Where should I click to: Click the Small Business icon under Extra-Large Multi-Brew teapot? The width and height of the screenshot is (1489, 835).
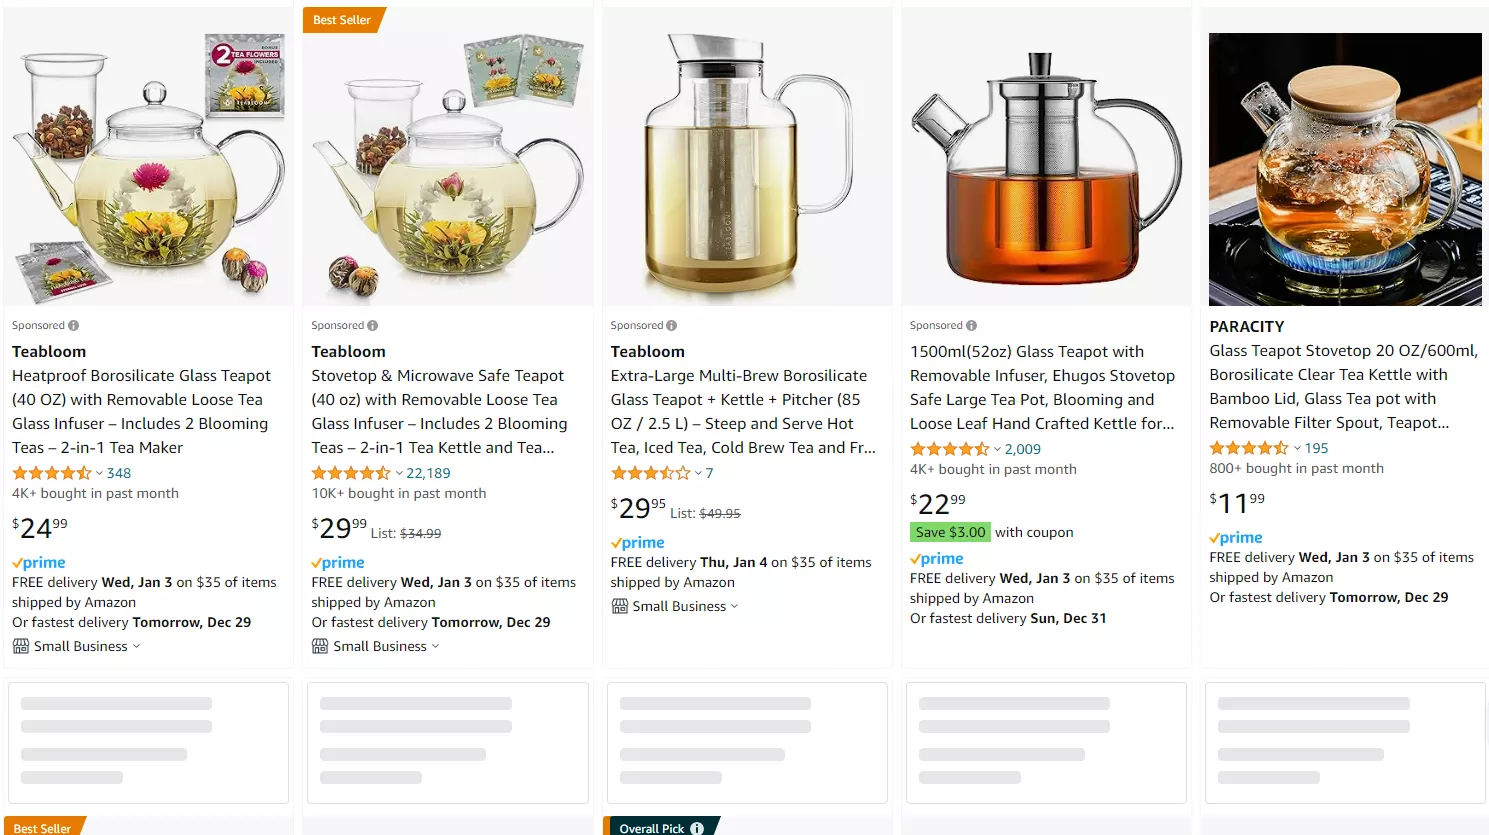pyautogui.click(x=619, y=606)
